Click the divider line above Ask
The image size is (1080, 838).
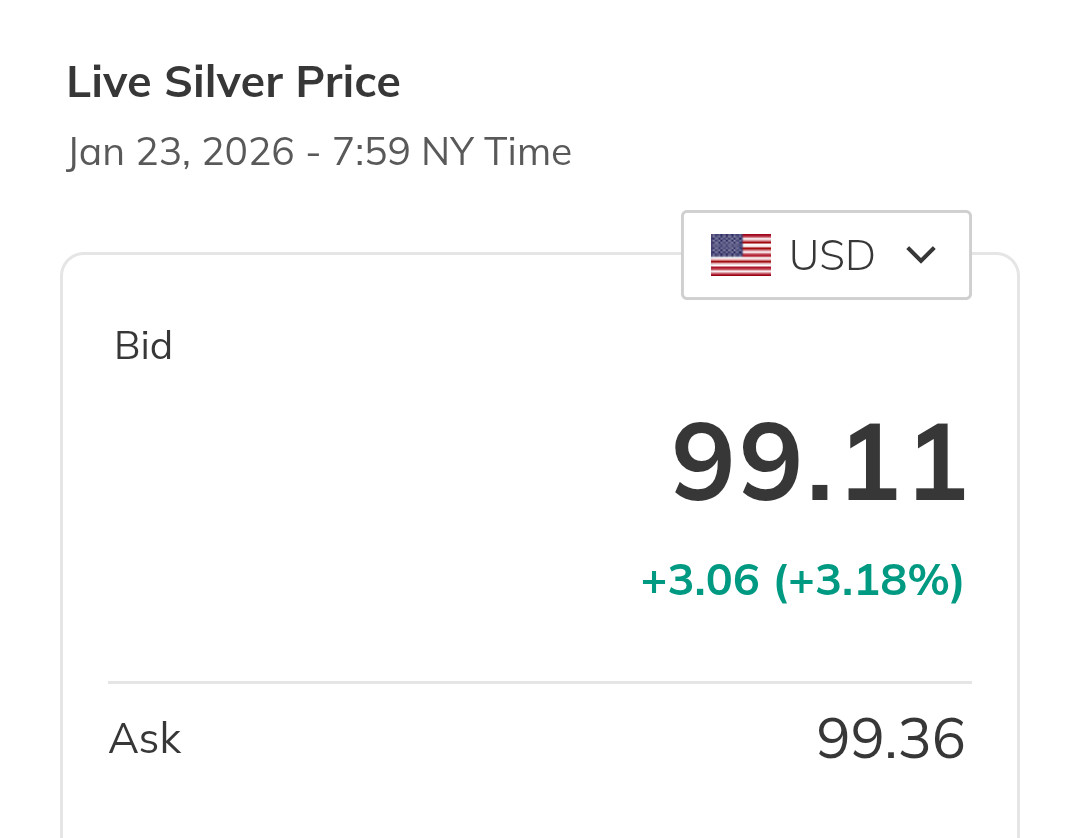pyautogui.click(x=540, y=683)
